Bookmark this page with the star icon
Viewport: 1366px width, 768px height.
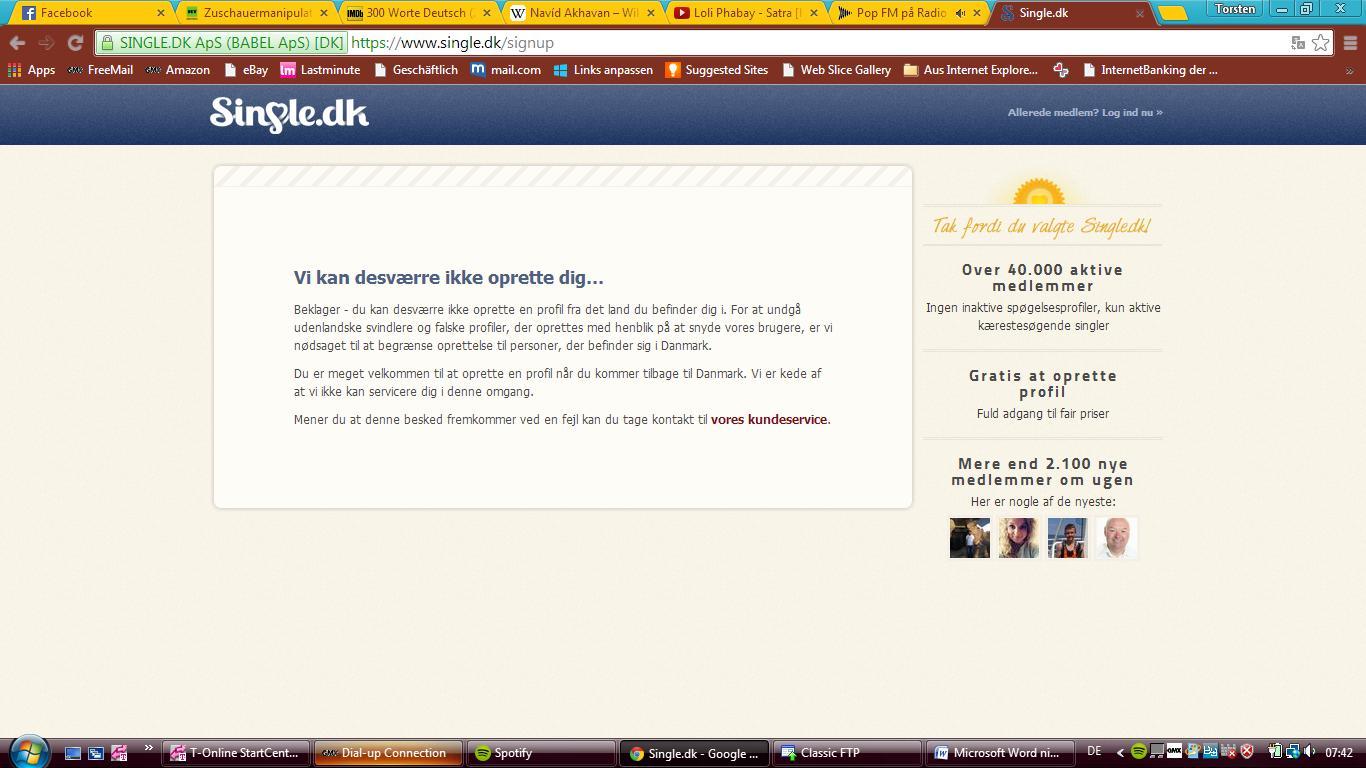[x=1320, y=43]
